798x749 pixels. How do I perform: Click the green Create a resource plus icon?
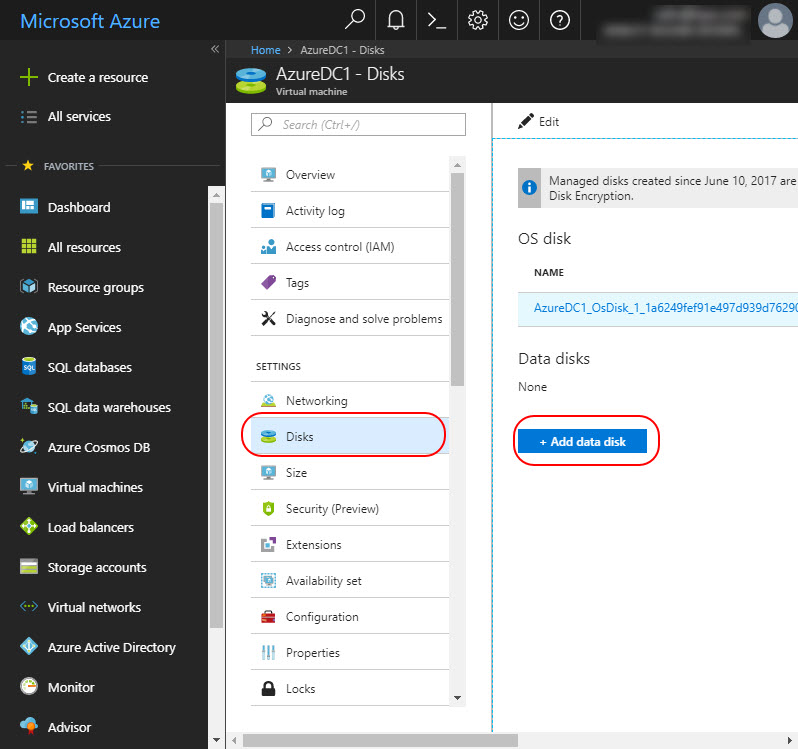pyautogui.click(x=29, y=77)
